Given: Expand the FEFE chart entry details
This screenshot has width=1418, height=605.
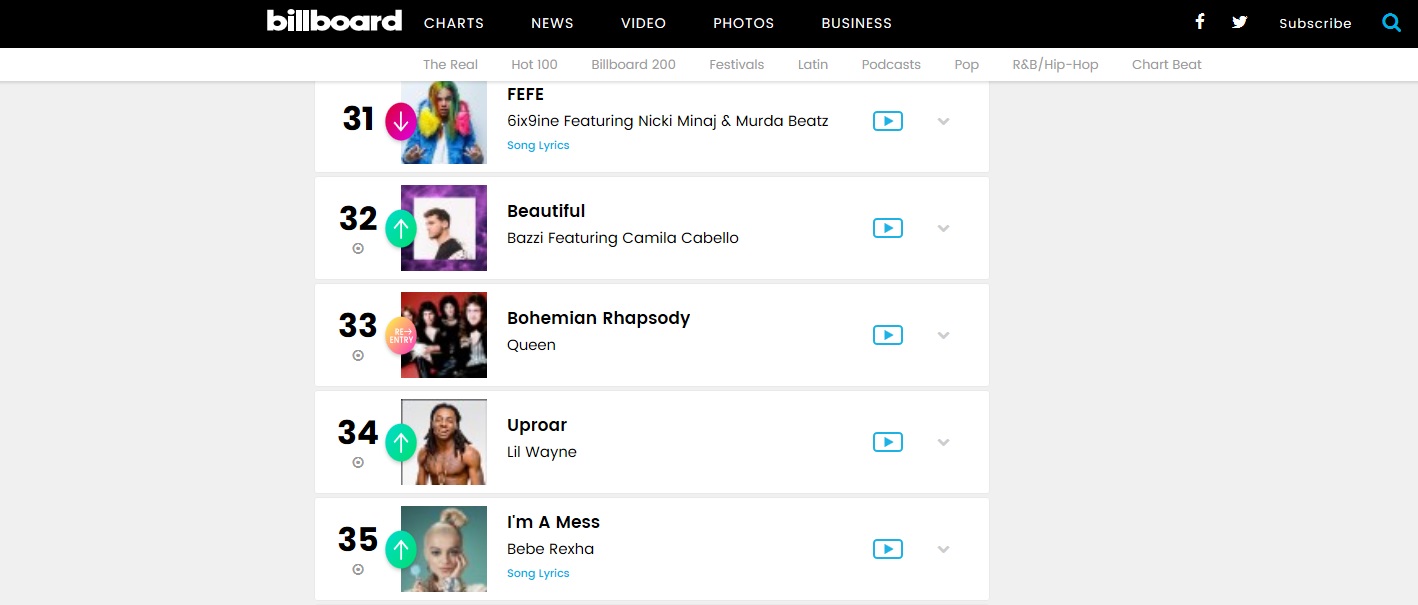Looking at the screenshot, I should [x=943, y=121].
